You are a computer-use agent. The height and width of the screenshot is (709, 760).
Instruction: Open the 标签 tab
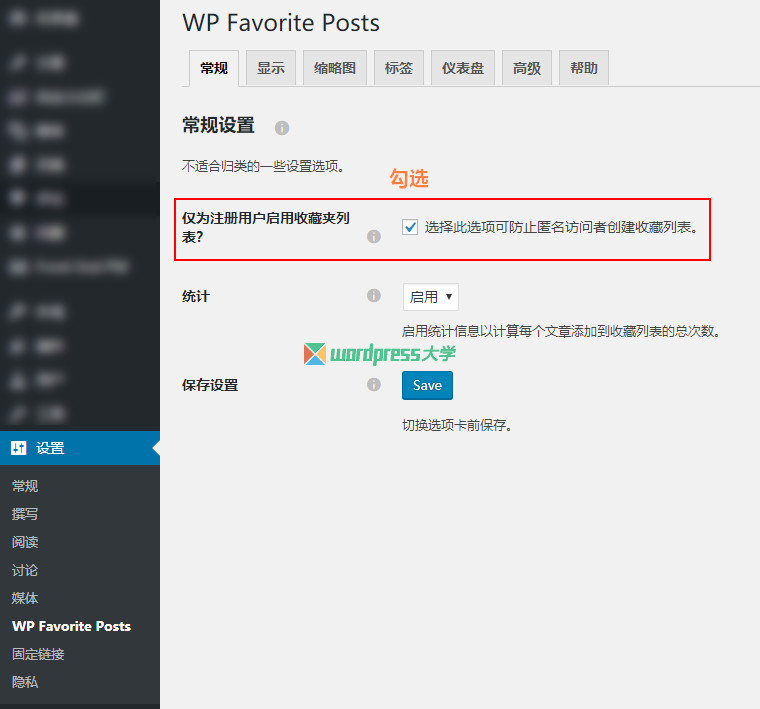399,68
